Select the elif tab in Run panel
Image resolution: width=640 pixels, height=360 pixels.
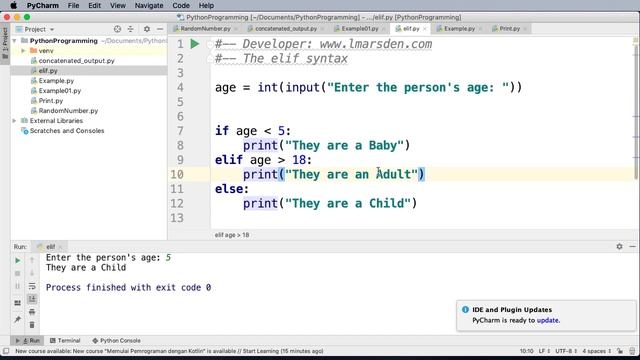50,247
